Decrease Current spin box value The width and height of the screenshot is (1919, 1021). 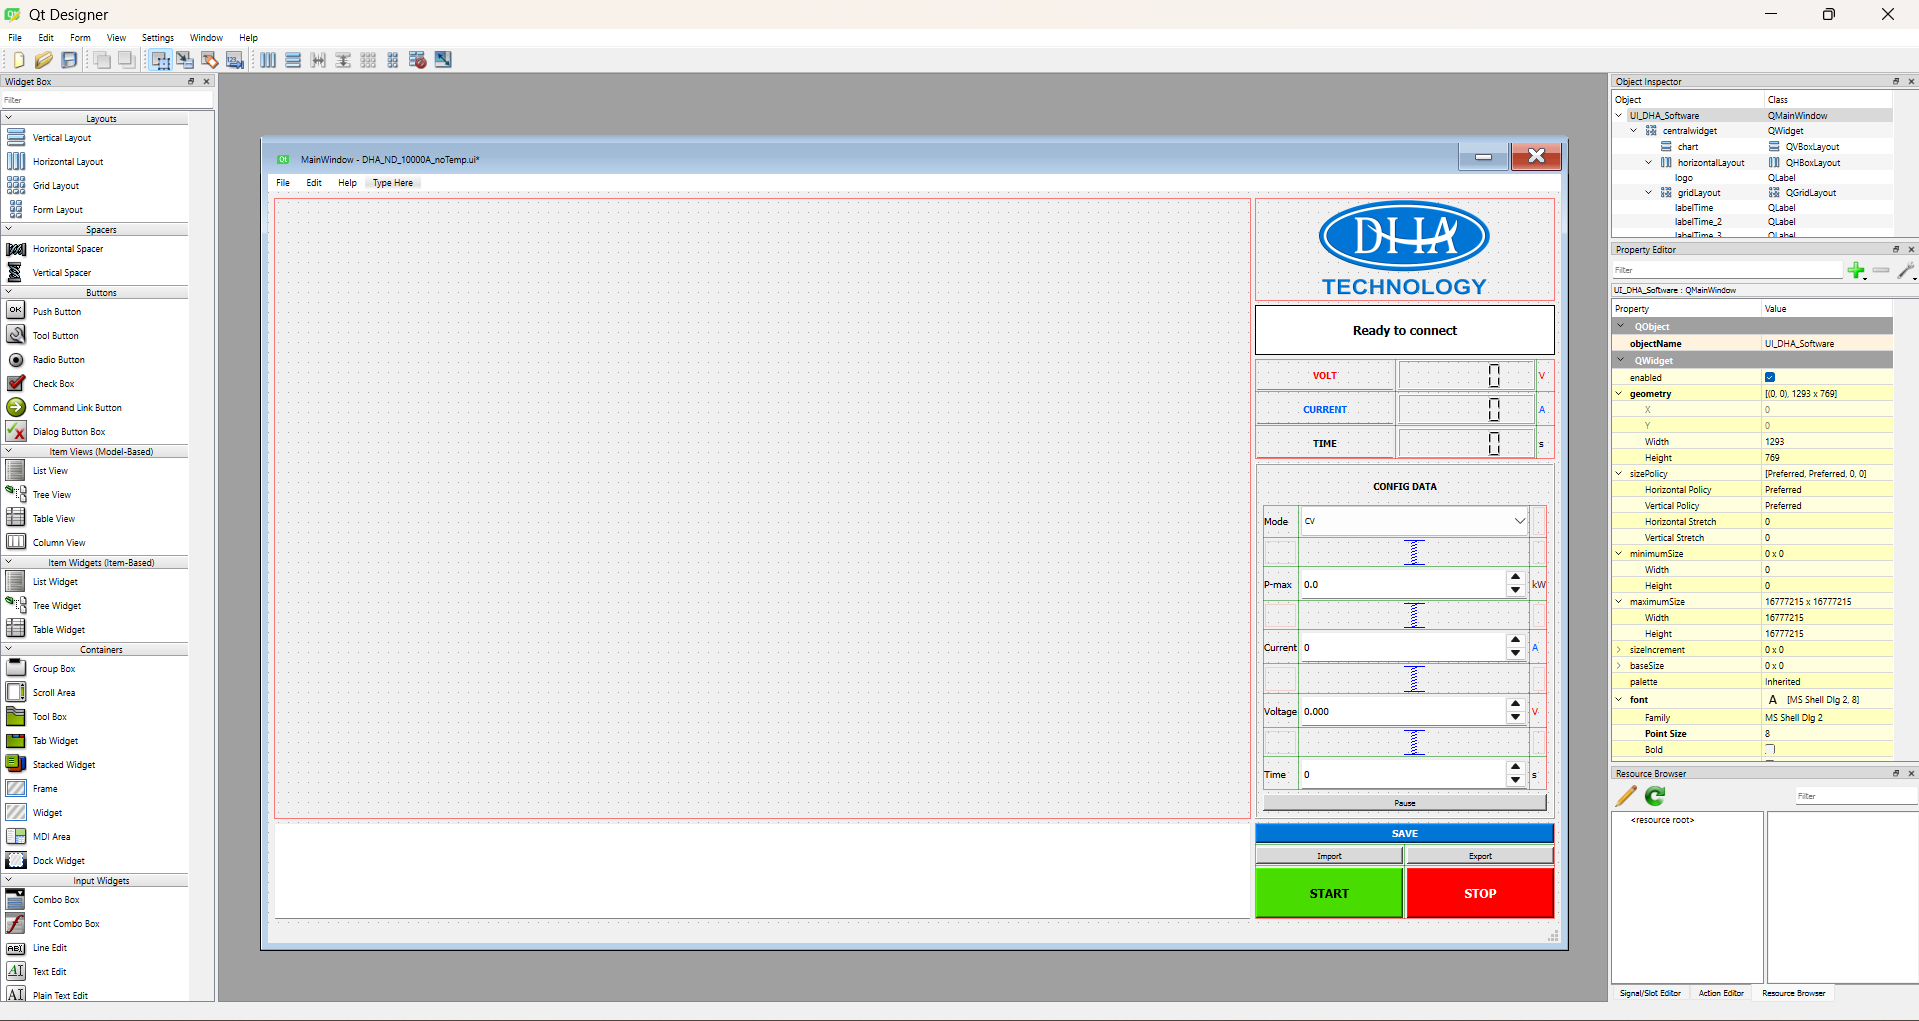point(1516,654)
